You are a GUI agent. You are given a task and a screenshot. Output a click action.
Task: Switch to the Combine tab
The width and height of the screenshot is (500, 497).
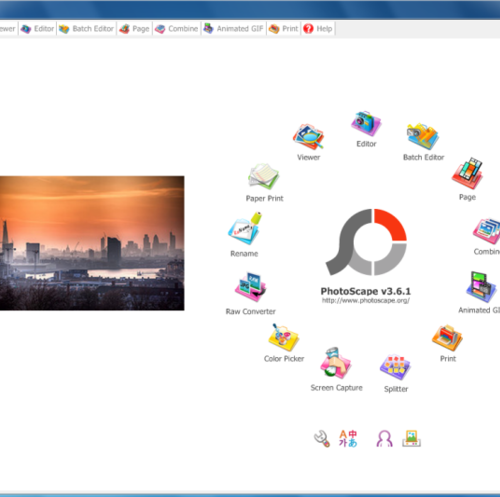pyautogui.click(x=177, y=29)
